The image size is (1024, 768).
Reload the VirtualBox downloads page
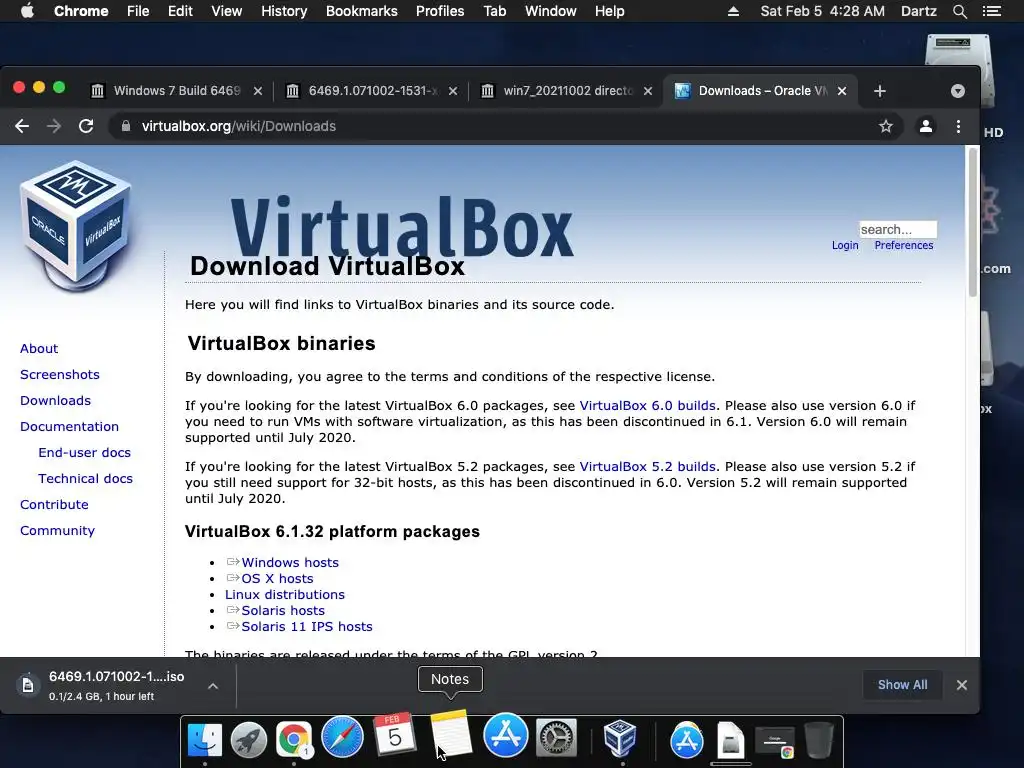(86, 126)
